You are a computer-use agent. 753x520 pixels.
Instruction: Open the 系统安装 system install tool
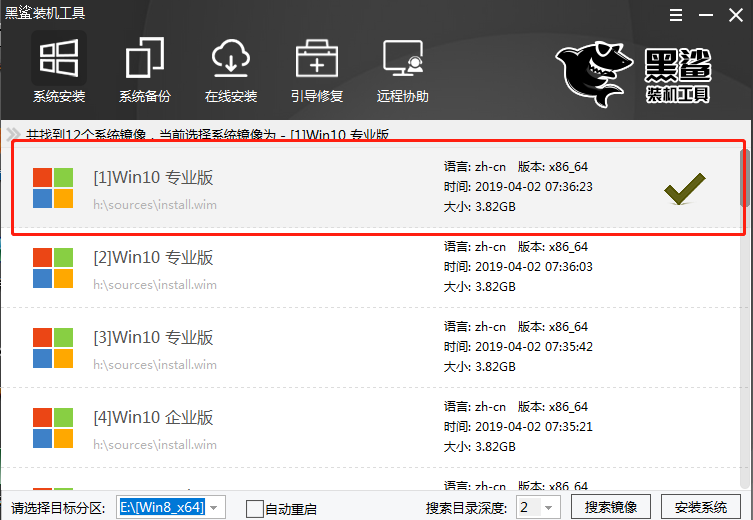59,68
